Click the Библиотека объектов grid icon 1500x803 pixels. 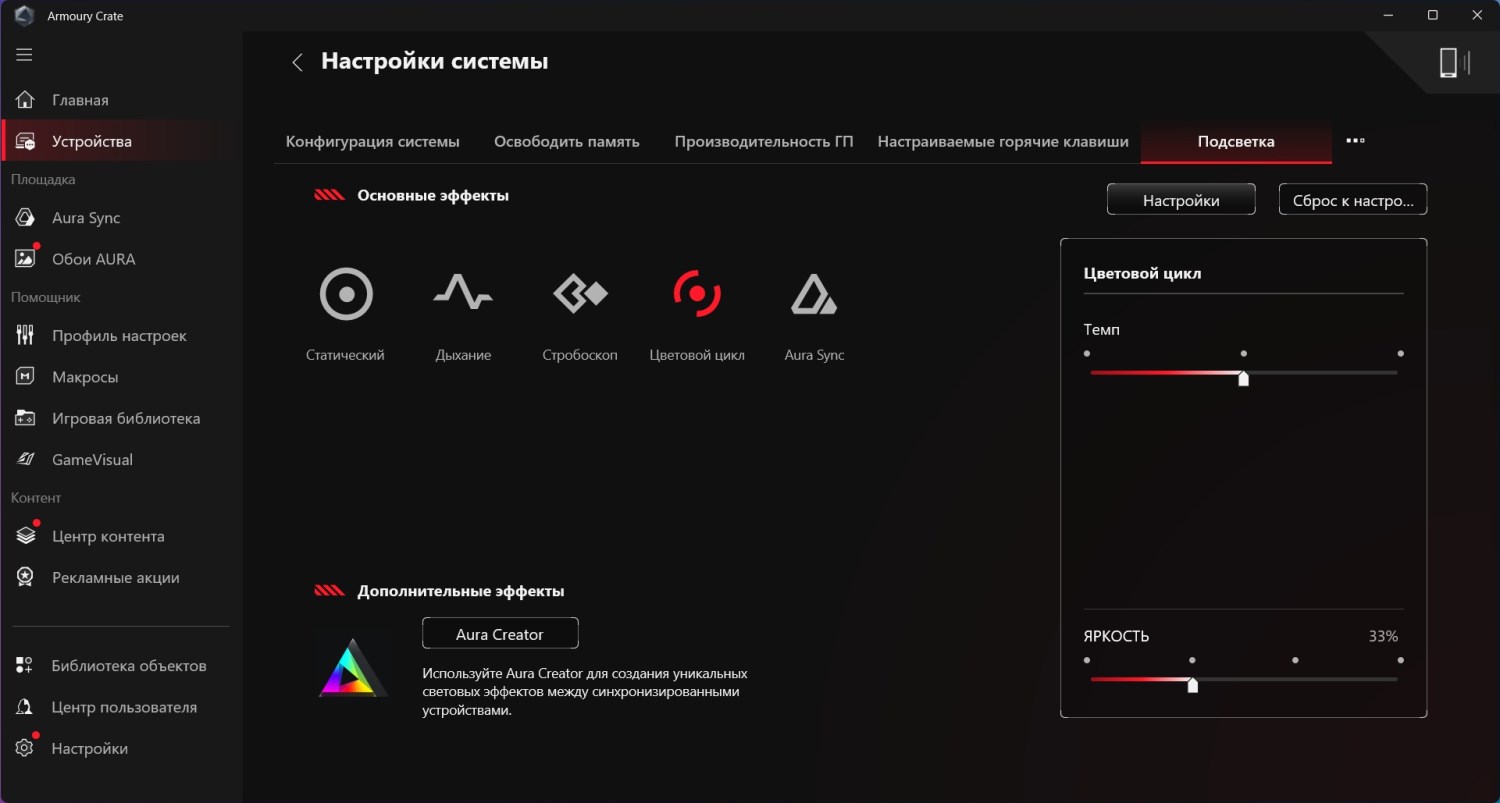coord(26,666)
